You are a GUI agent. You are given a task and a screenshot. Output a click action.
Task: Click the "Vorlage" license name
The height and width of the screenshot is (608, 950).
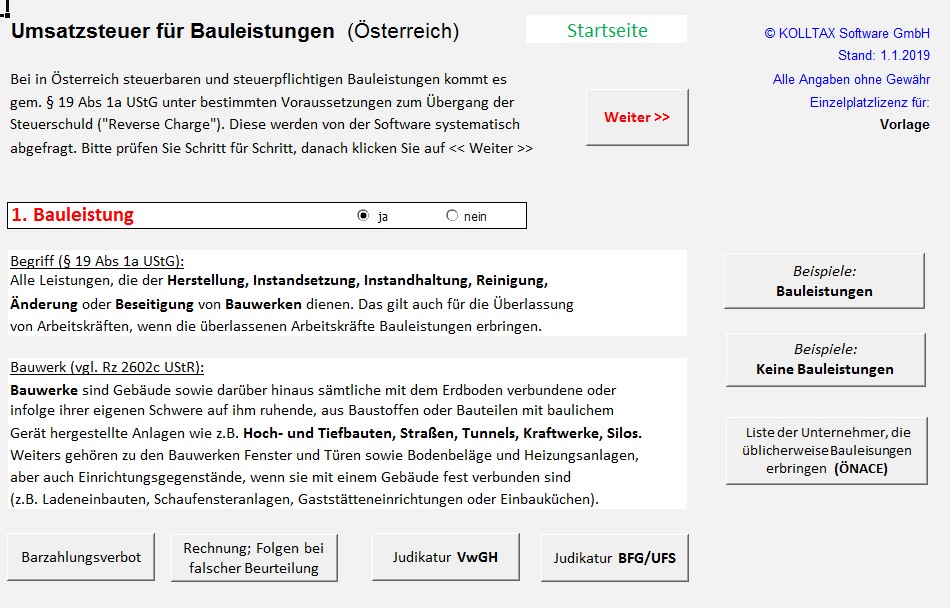click(x=904, y=125)
